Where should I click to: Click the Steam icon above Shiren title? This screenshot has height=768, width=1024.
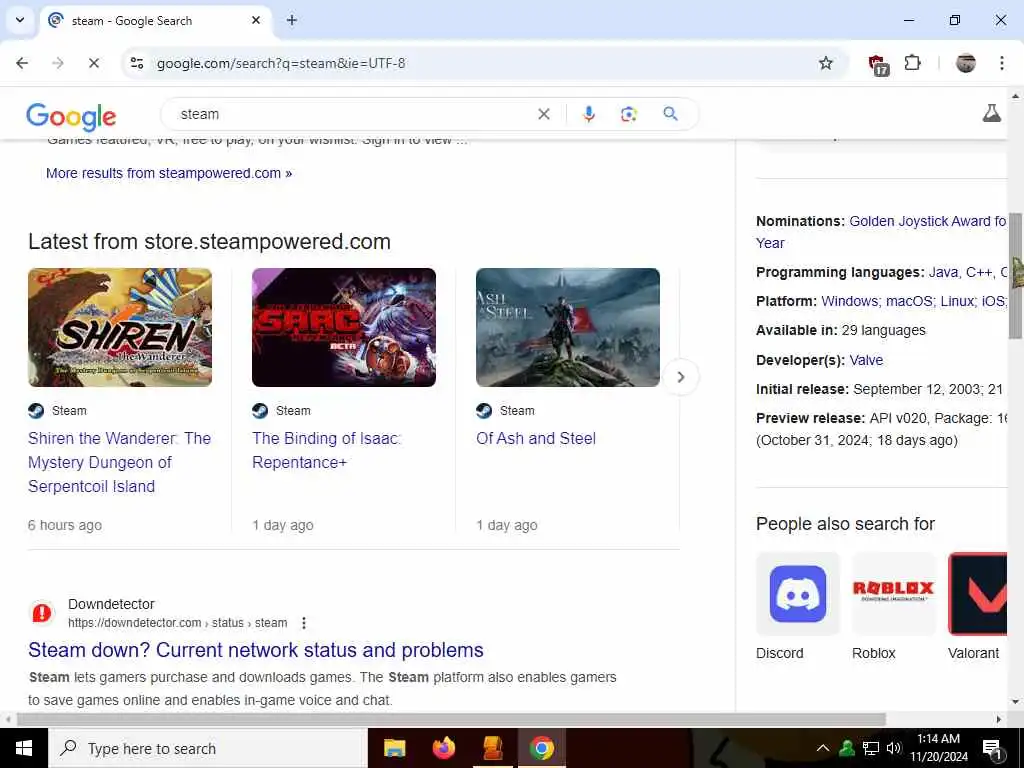click(x=36, y=411)
